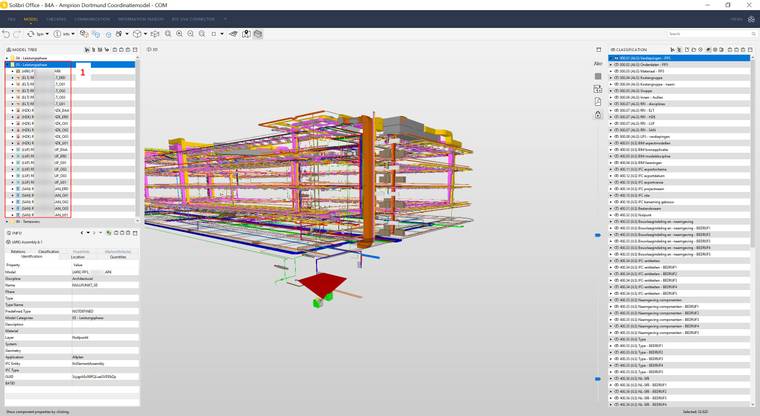Click the lock icon beside 3D view
Viewport: 760px width, 416px height.
click(598, 115)
